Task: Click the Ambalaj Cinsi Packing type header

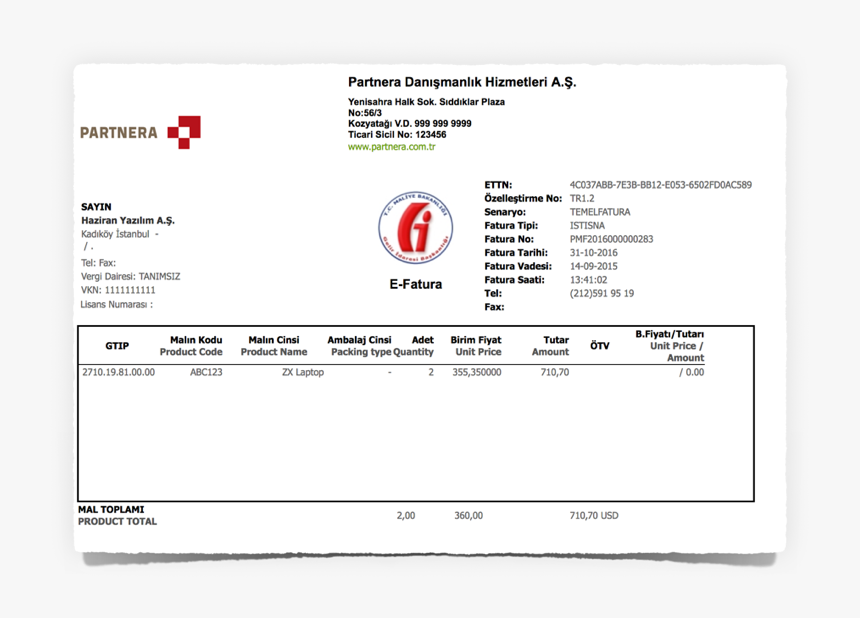Action: point(360,346)
